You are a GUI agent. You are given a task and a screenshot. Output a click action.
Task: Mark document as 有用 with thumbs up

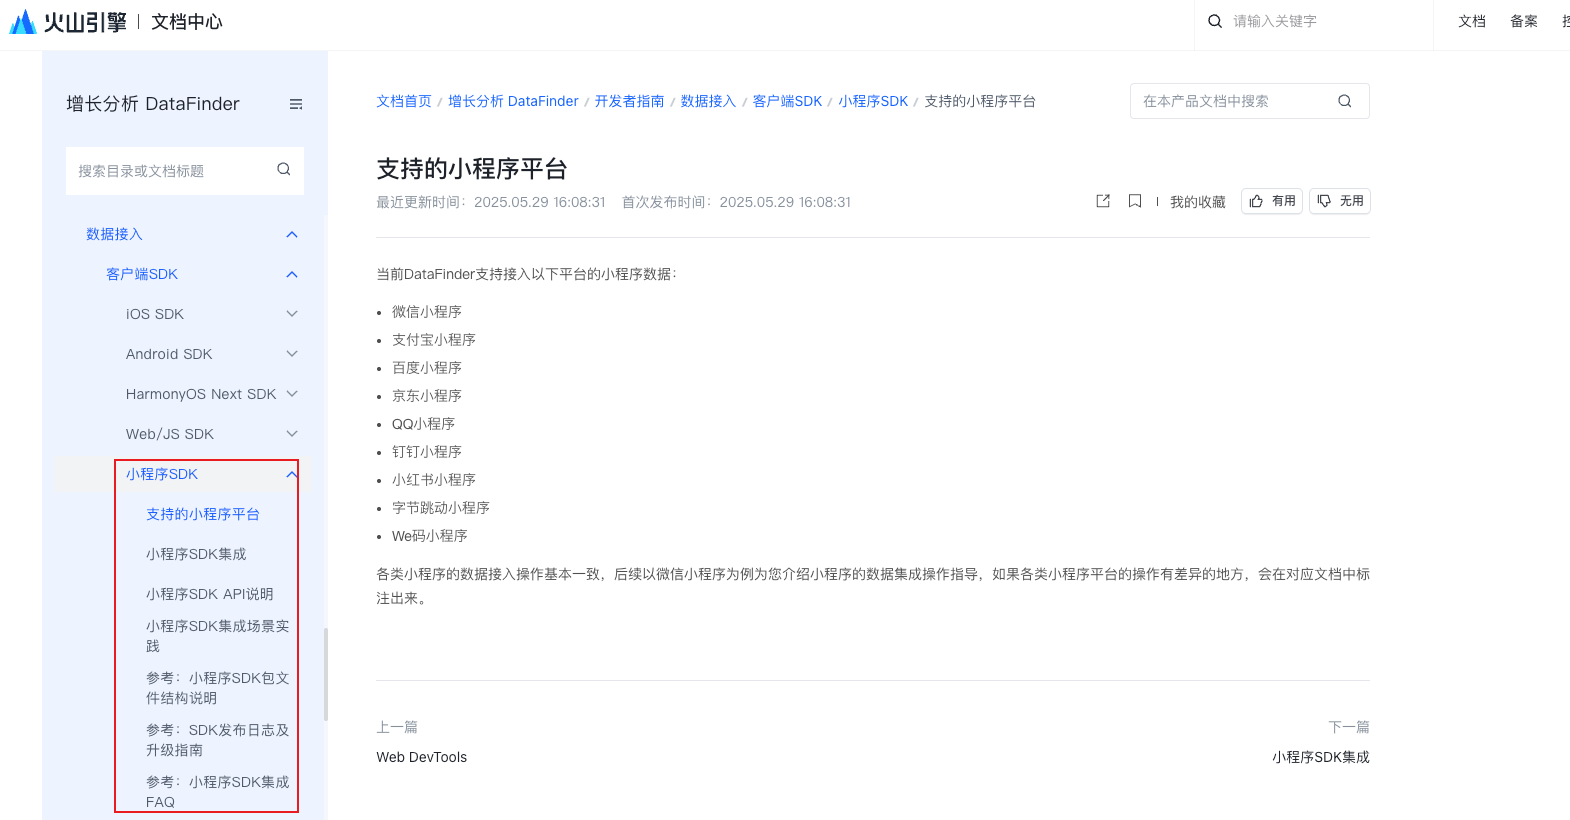click(x=1272, y=201)
